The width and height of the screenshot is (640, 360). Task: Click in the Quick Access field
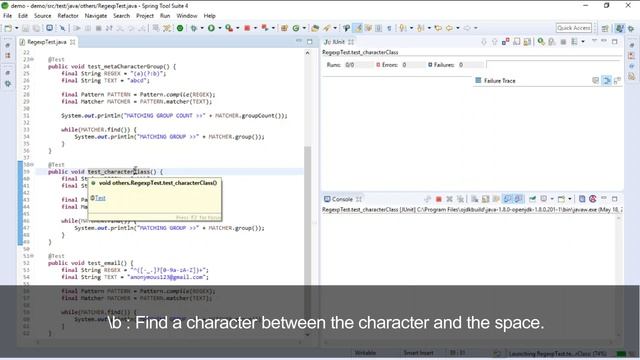pos(574,28)
